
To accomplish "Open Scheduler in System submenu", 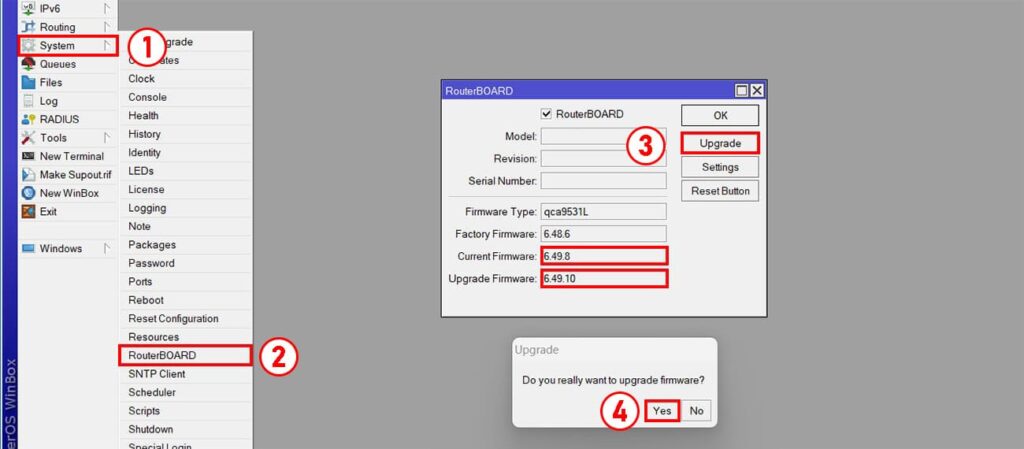I will click(185, 392).
